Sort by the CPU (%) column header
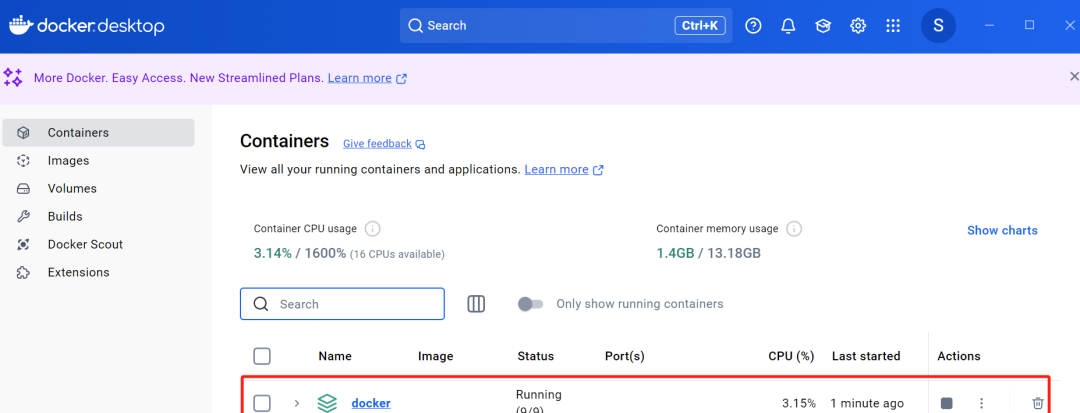Image resolution: width=1080 pixels, height=413 pixels. coord(791,356)
